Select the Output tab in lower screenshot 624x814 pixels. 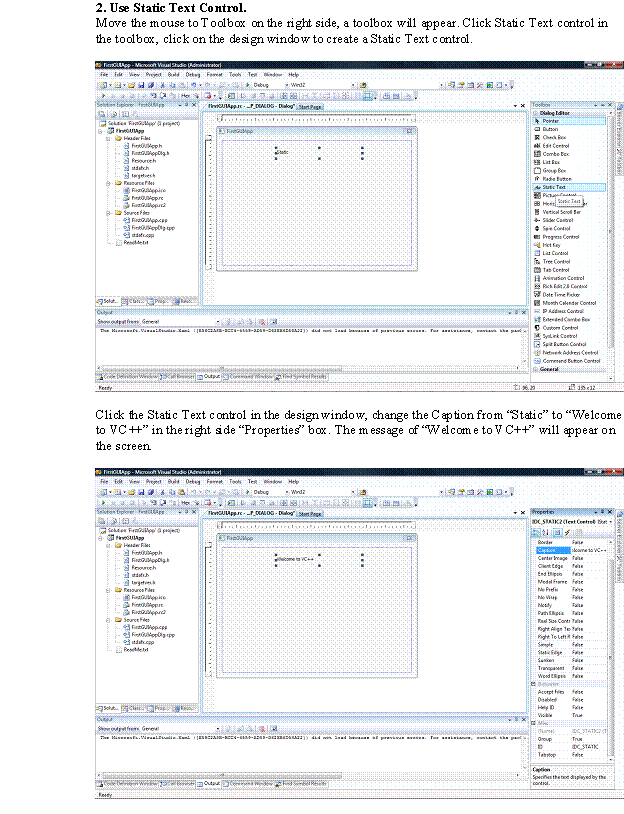tap(209, 783)
